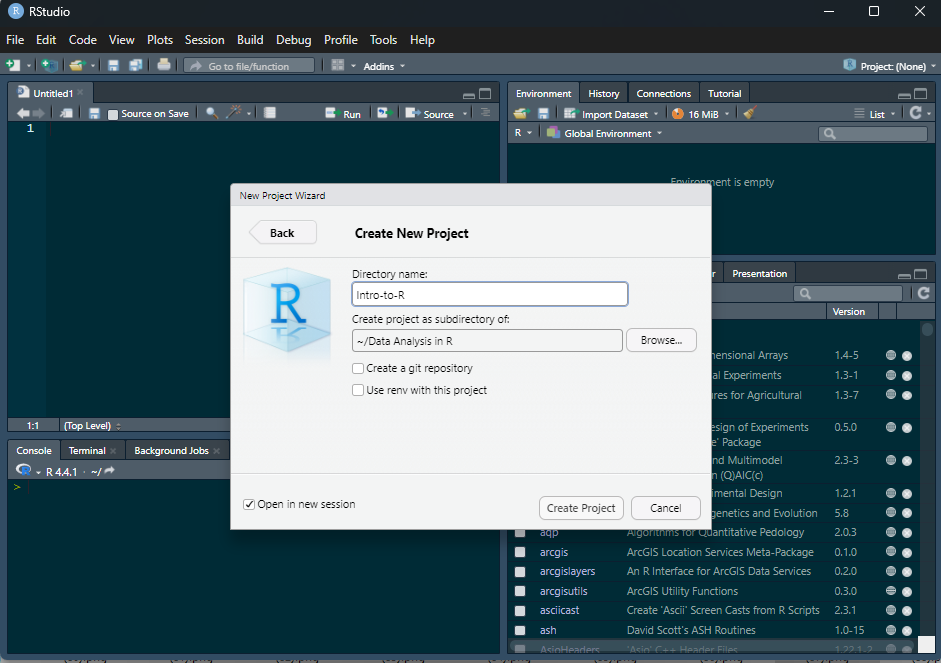
Task: Click the Packages pane vertical scrollbar
Action: [927, 480]
